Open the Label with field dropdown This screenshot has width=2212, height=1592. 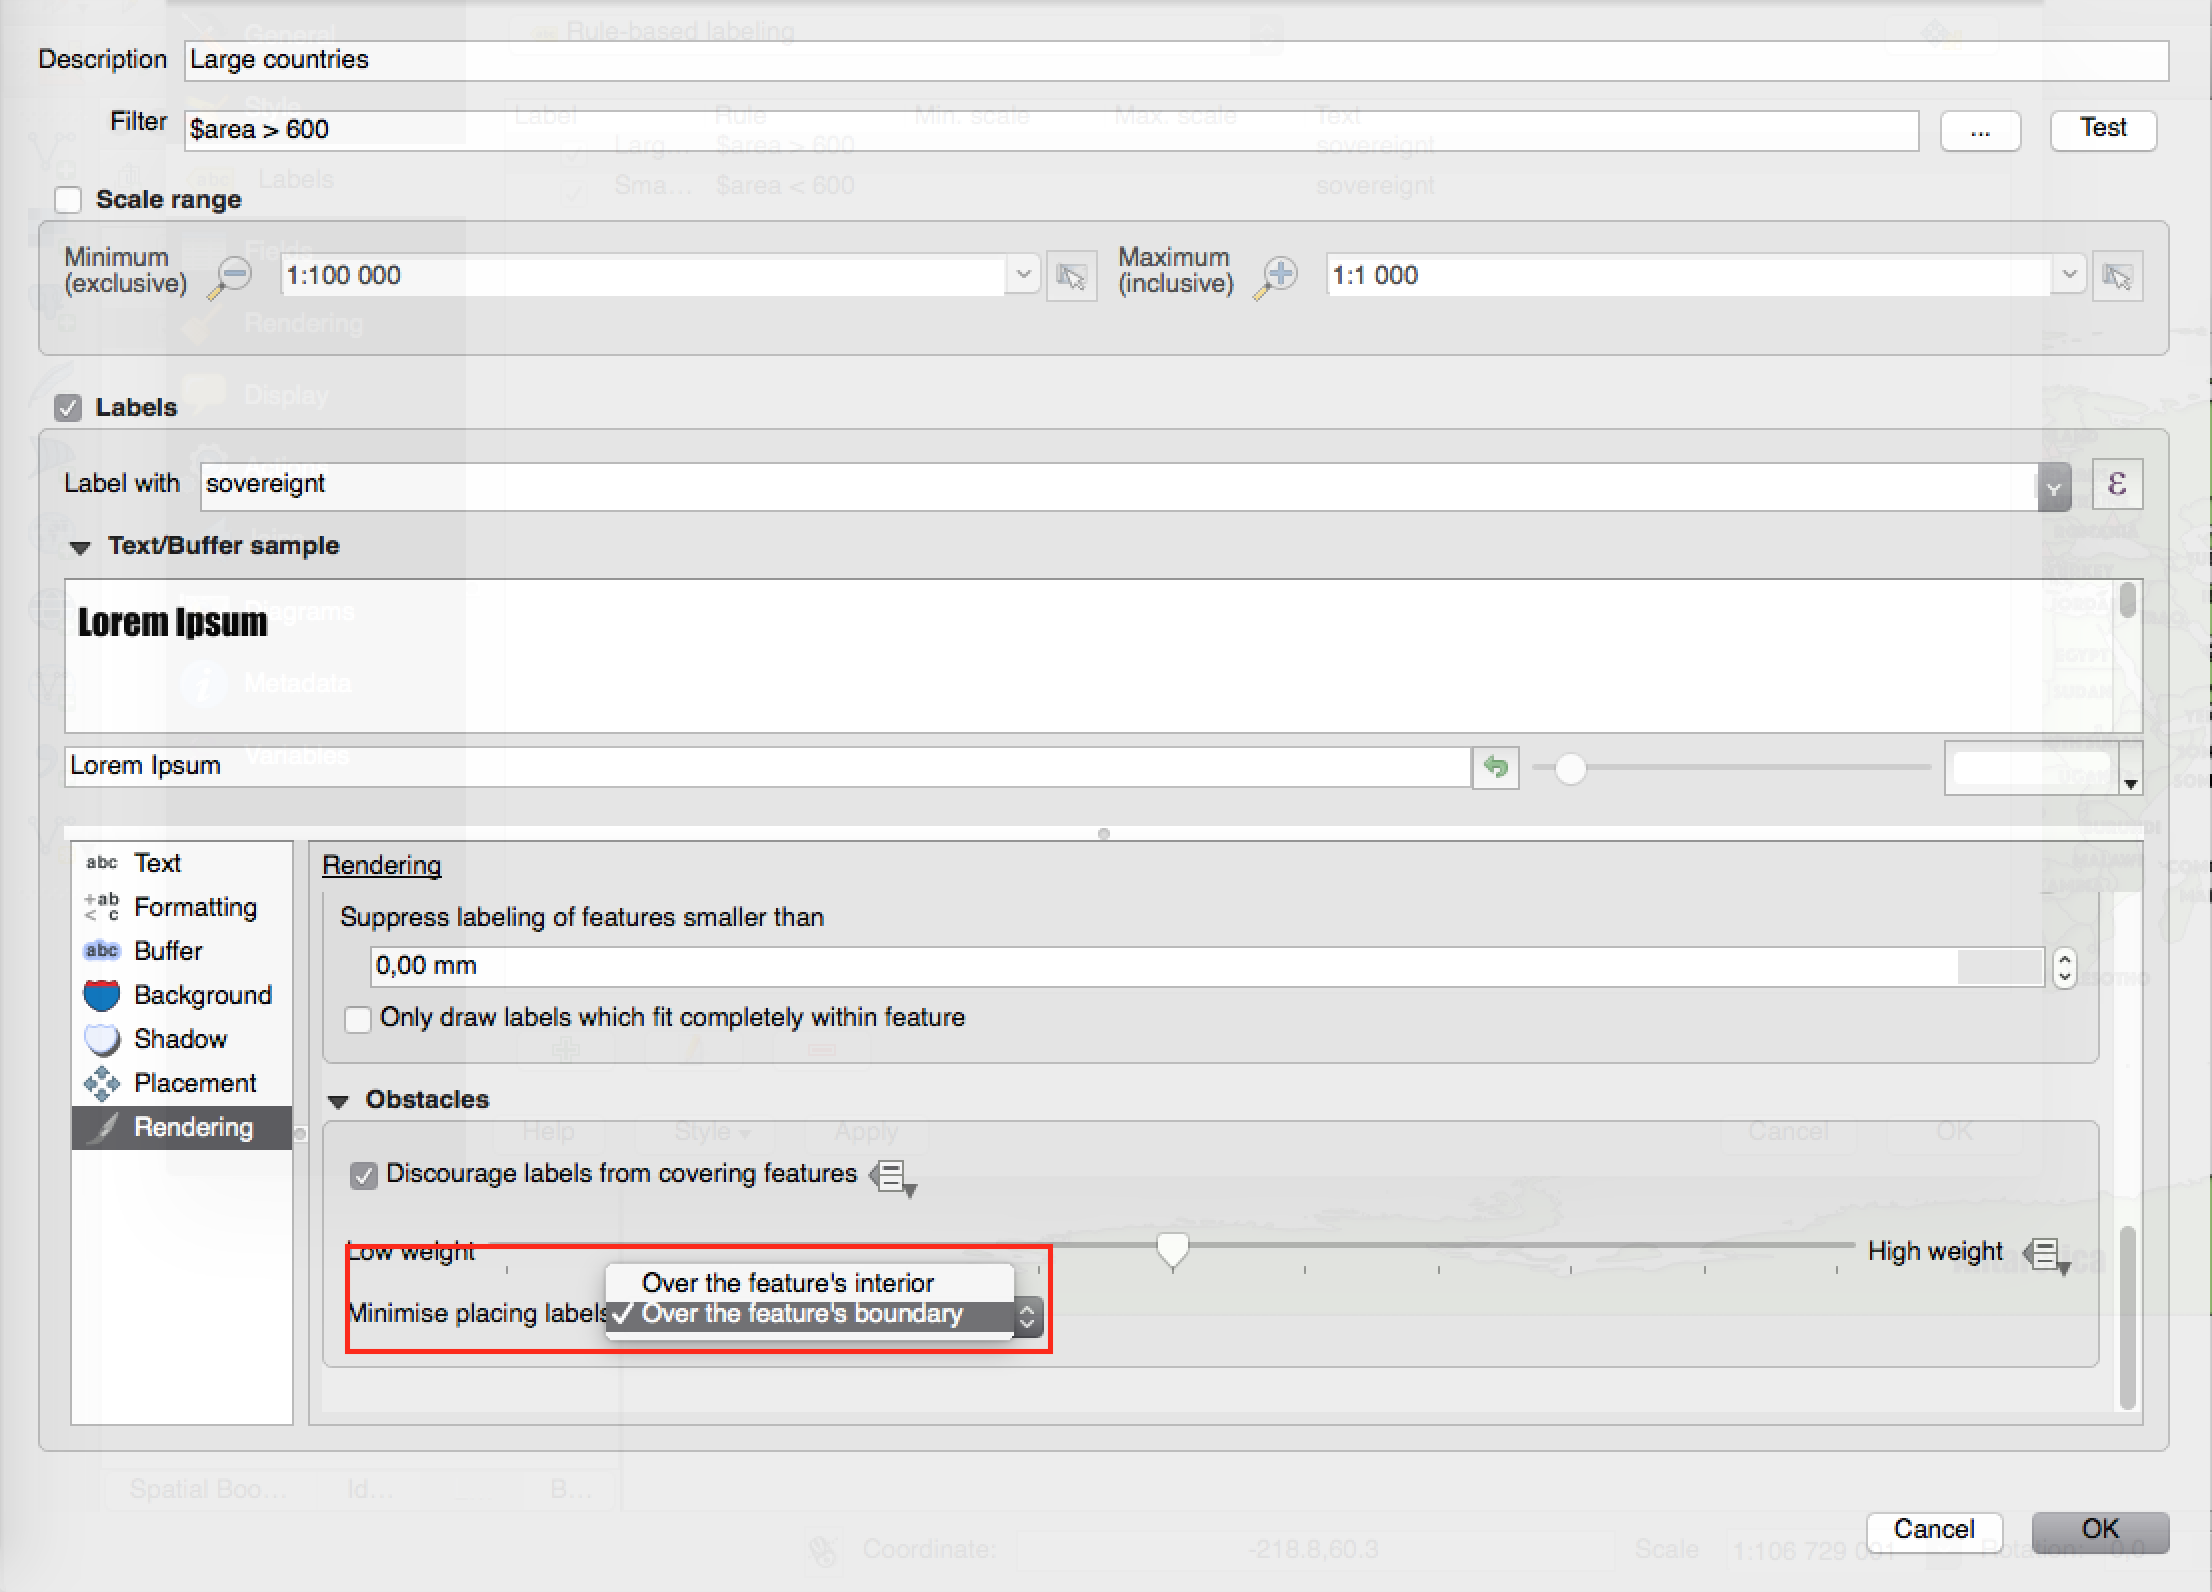[2053, 488]
